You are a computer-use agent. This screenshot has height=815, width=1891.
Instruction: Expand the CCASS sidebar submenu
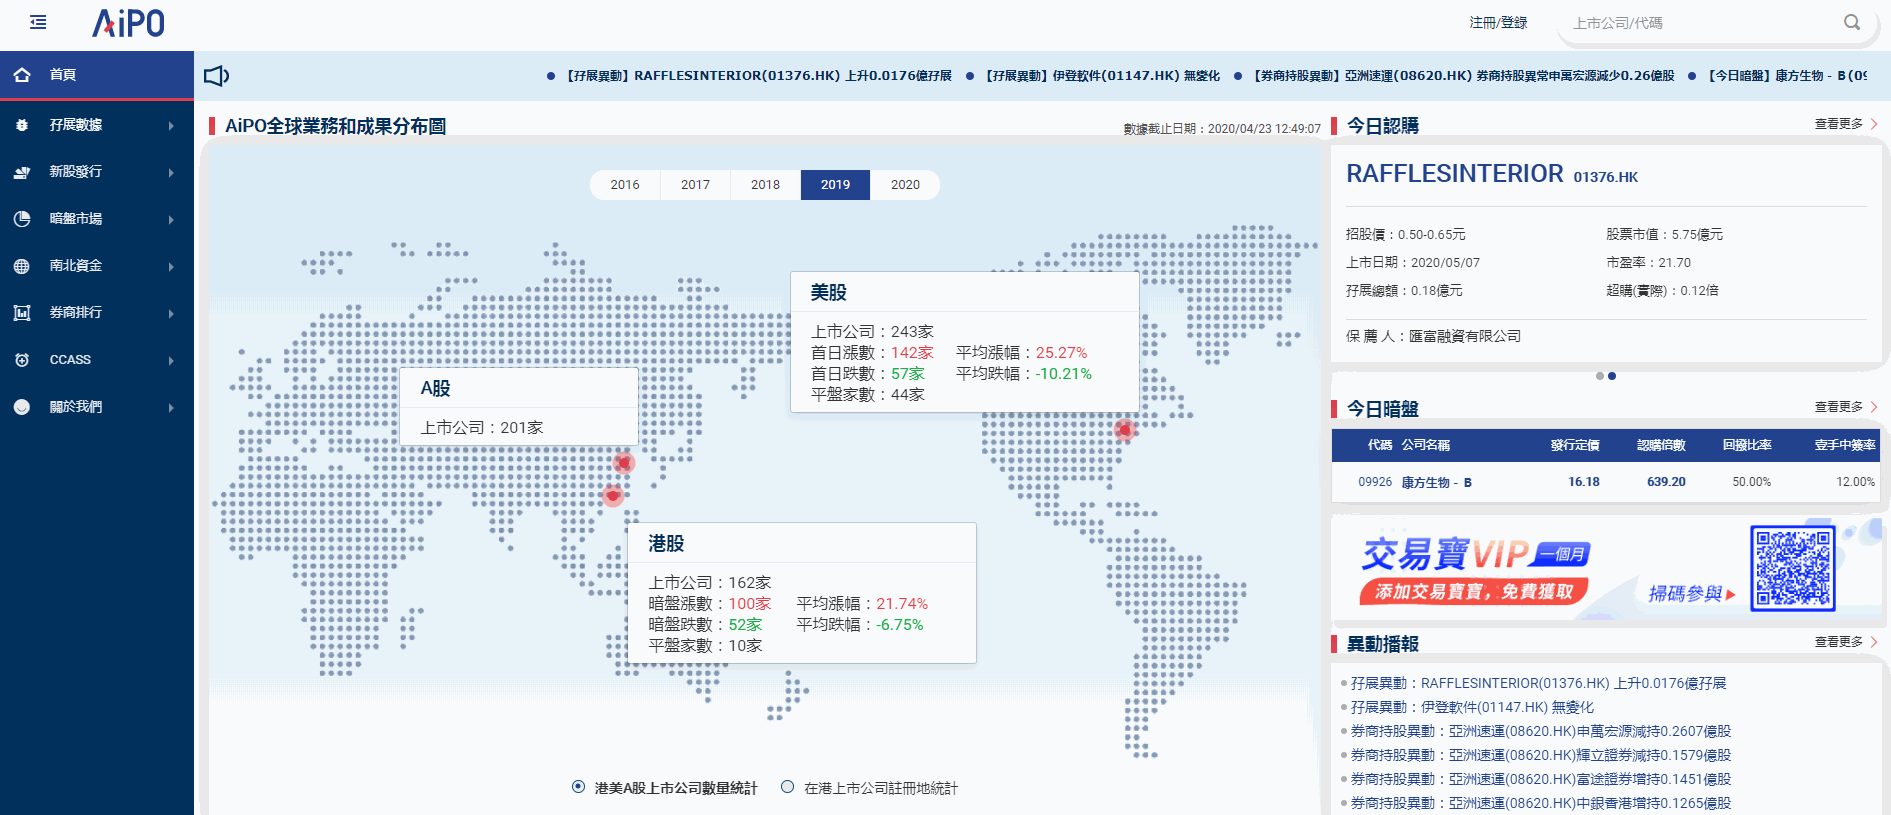click(171, 360)
